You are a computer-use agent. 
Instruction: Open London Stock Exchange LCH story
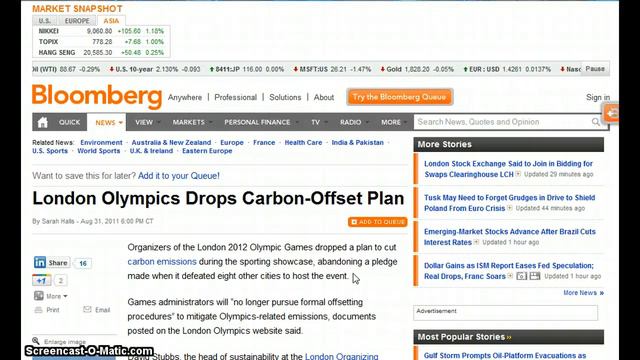pyautogui.click(x=508, y=169)
